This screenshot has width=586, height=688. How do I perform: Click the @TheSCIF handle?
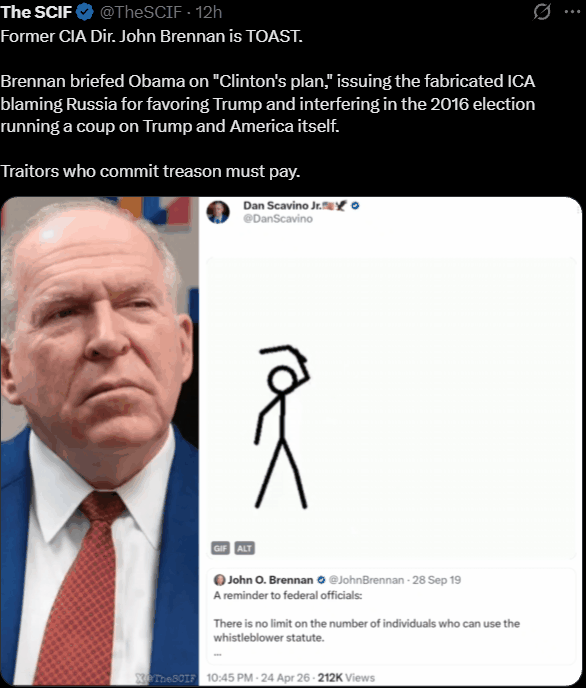point(141,12)
